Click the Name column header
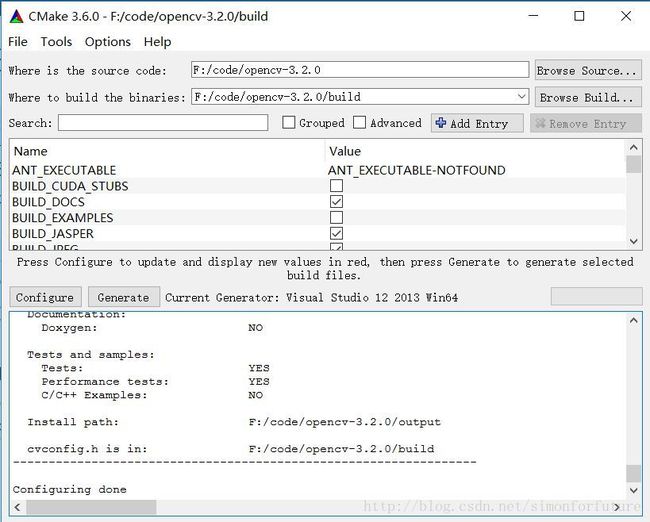 coord(31,151)
